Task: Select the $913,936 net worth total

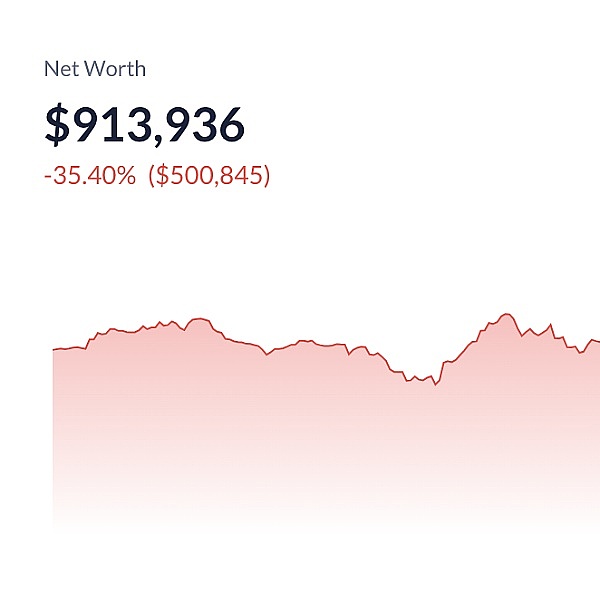Action: [x=144, y=125]
